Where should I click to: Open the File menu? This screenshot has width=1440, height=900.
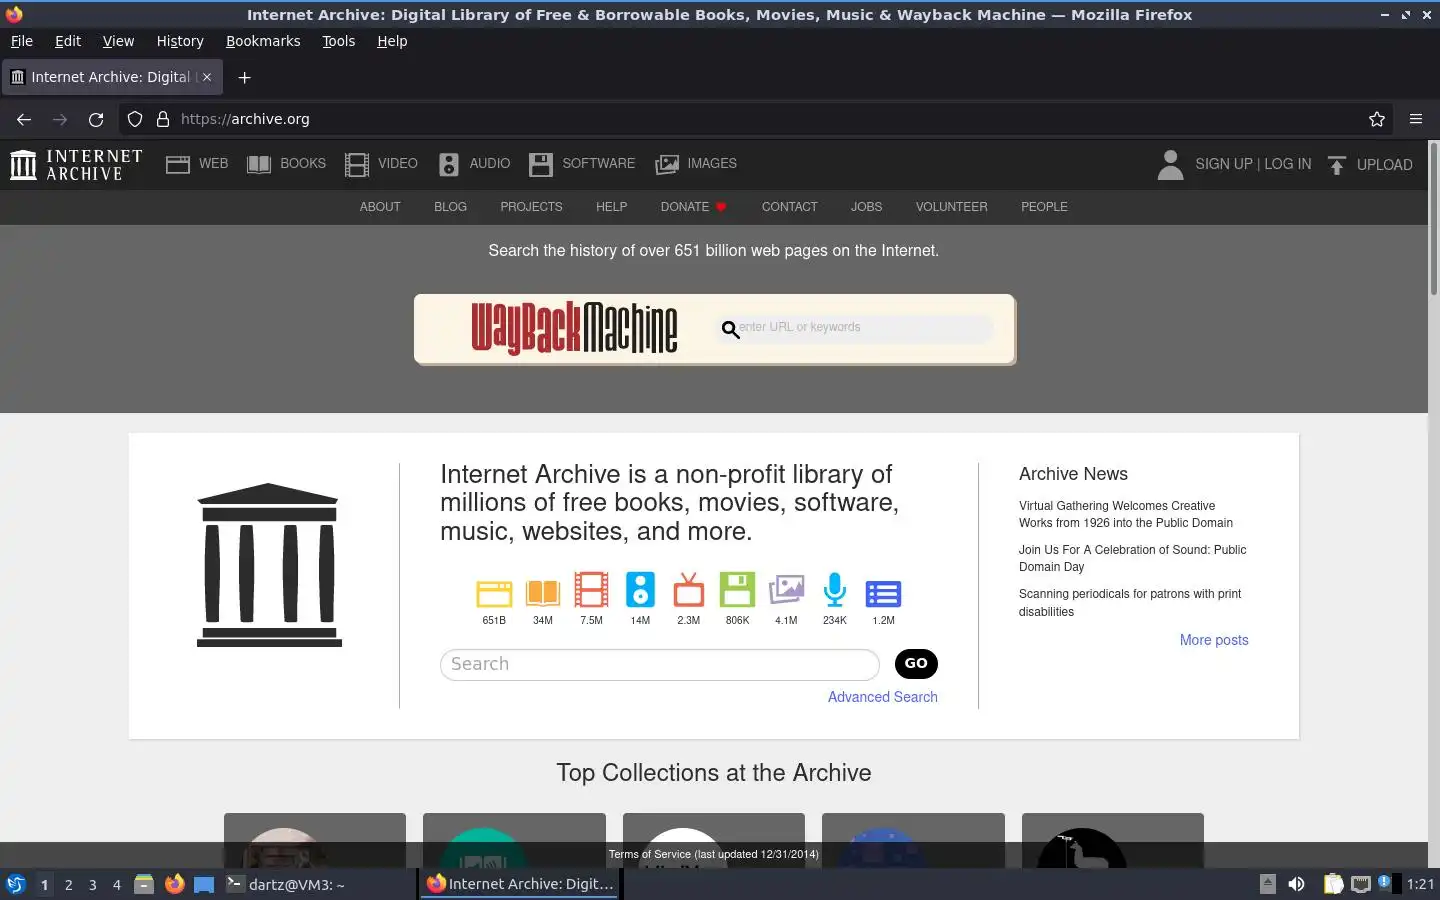point(22,41)
